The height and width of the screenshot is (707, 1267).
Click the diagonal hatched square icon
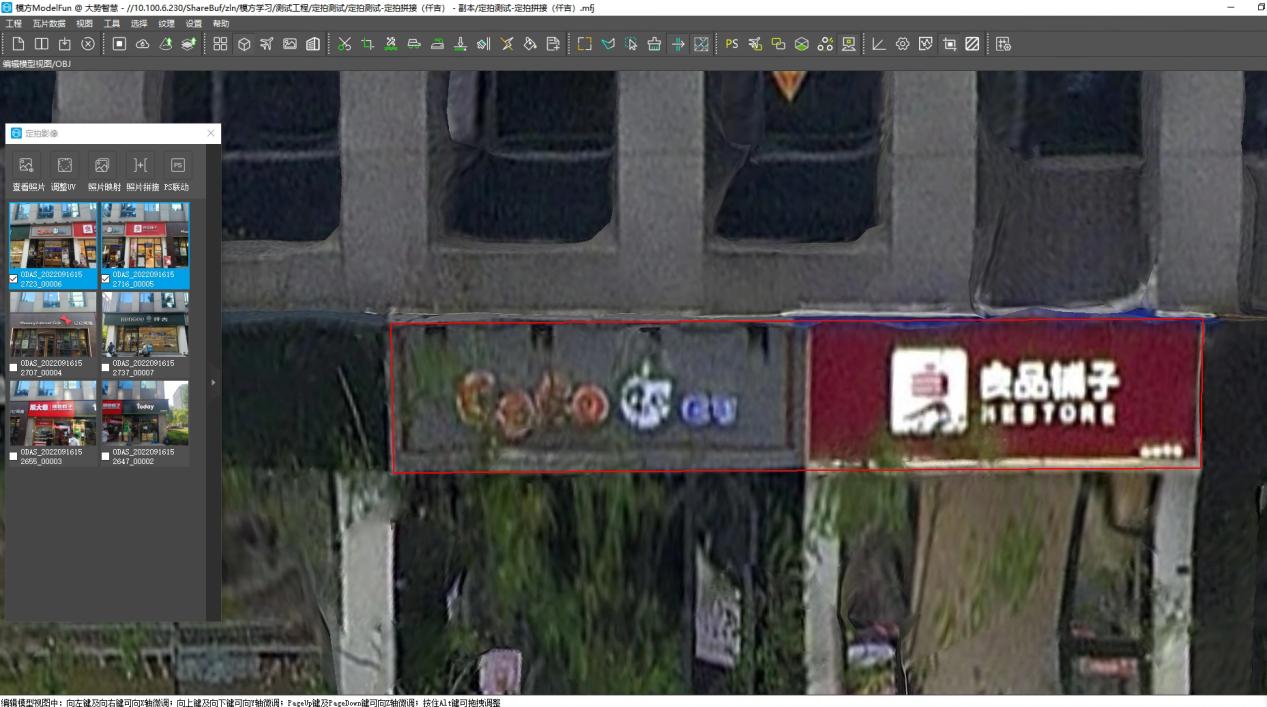click(972, 44)
